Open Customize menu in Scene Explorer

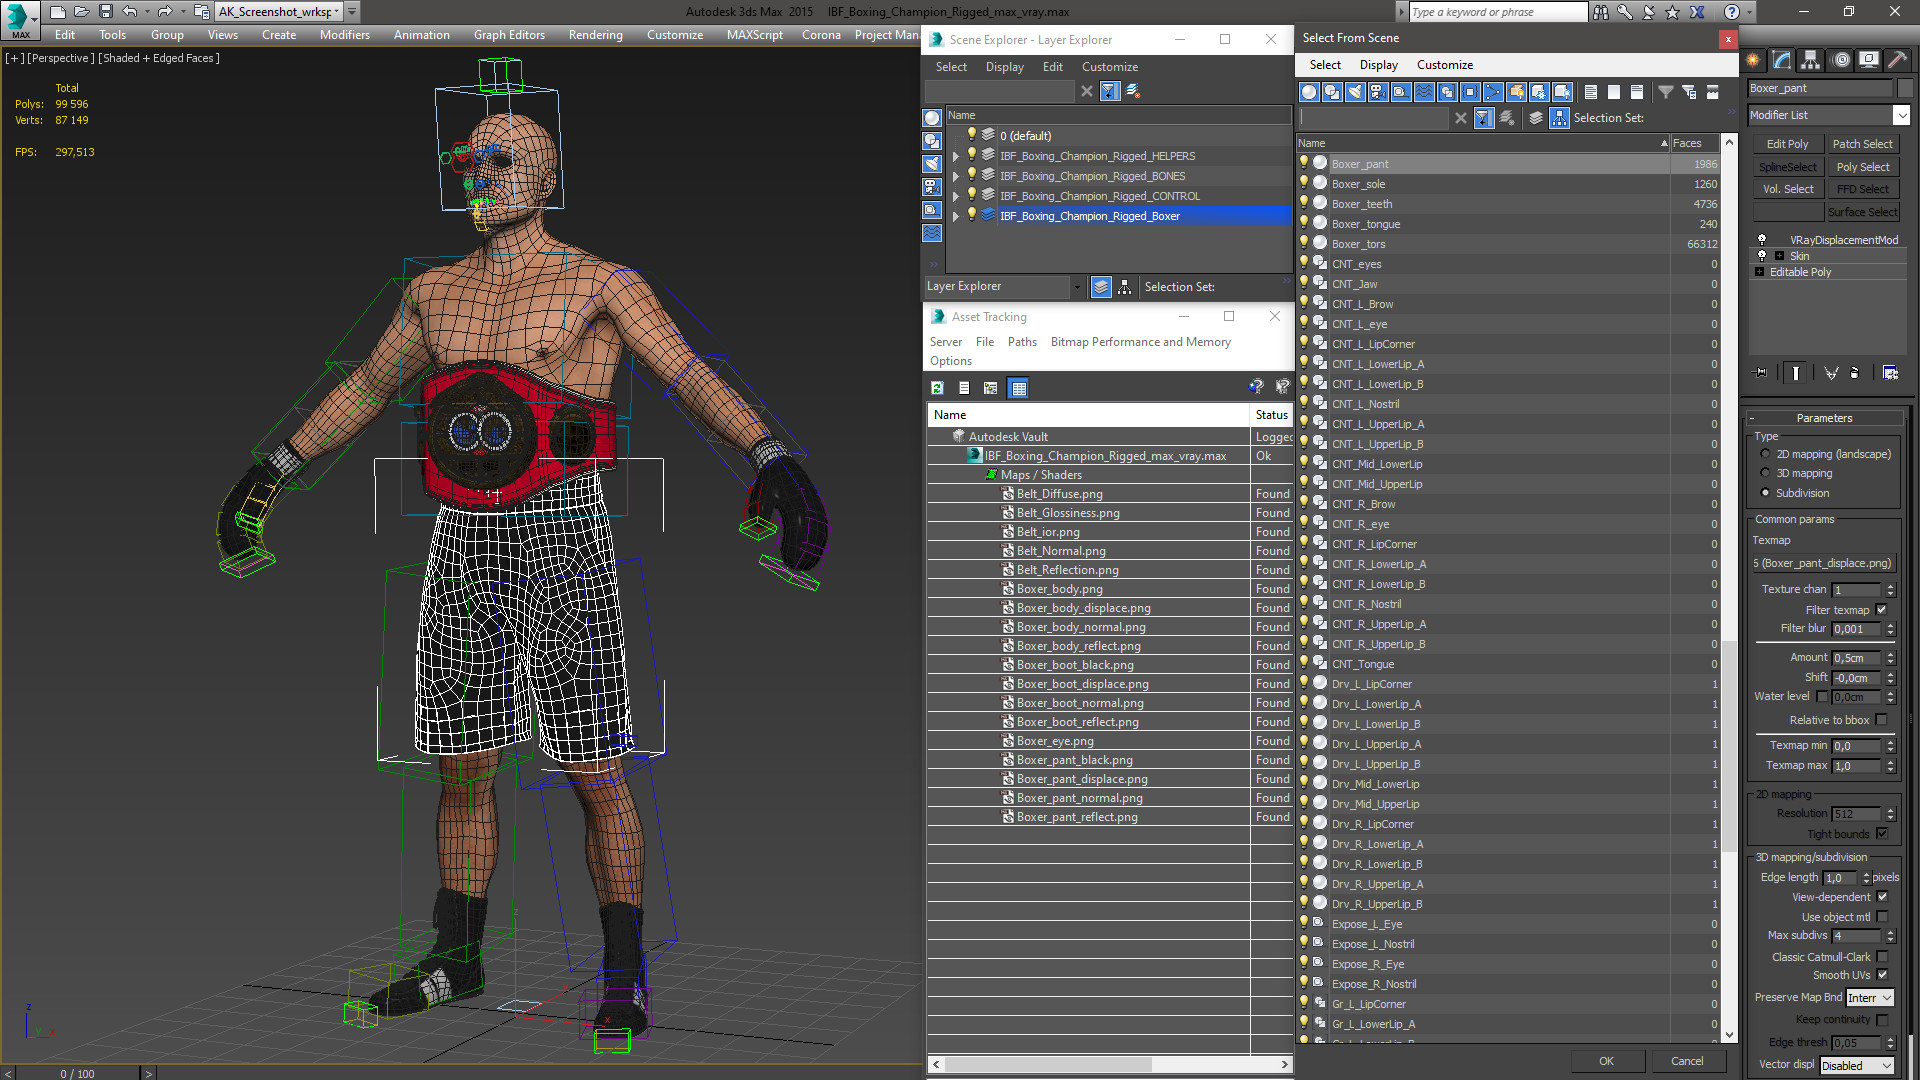pos(1109,67)
